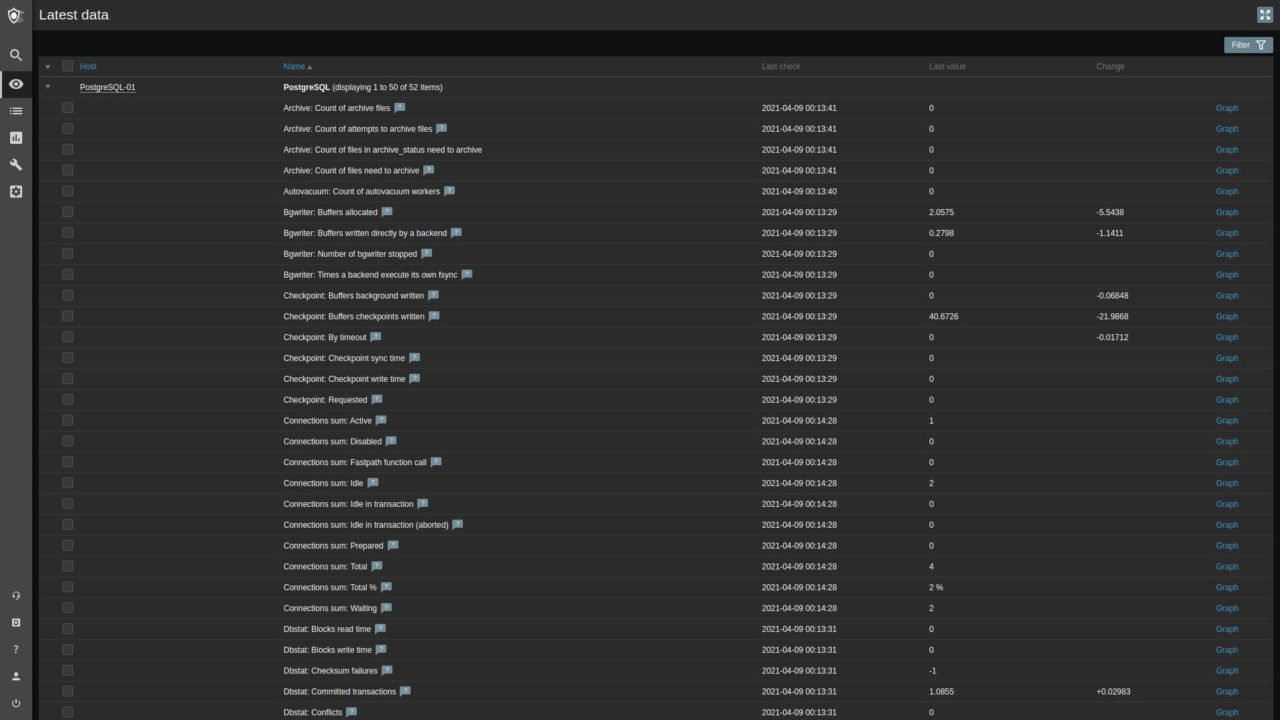Collapse the PostgreSQL-01 host group
This screenshot has height=720, width=1280.
coord(47,87)
